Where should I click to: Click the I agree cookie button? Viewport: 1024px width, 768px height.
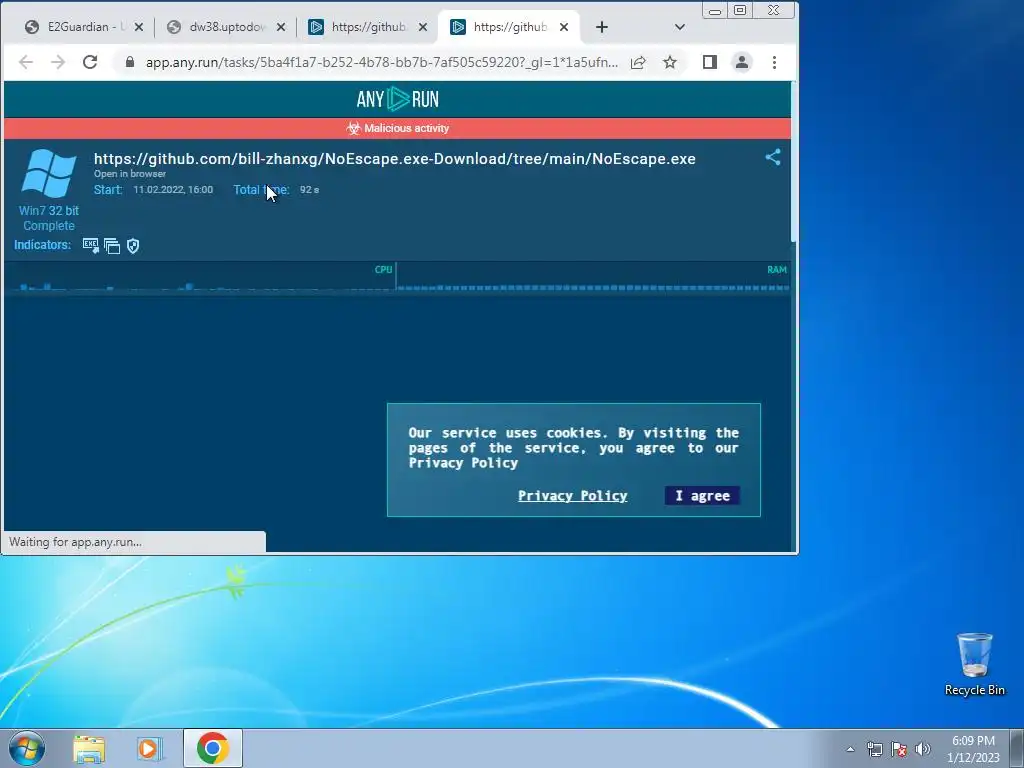pos(702,496)
